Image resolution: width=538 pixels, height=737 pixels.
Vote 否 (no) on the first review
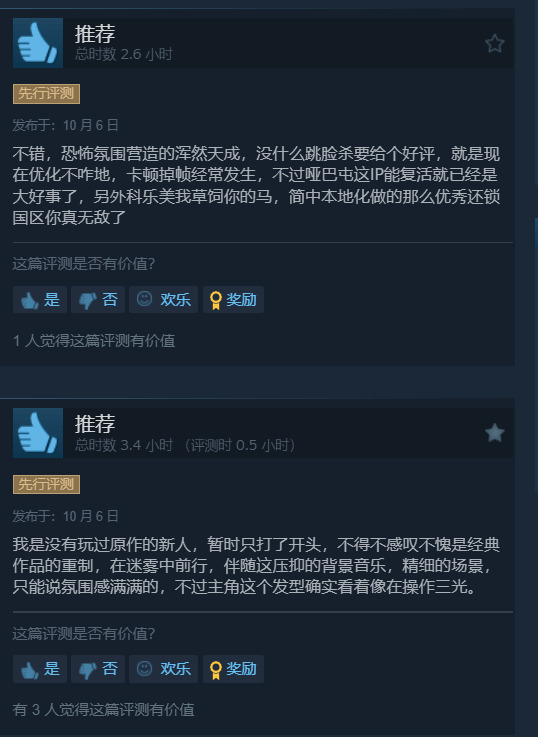click(98, 299)
